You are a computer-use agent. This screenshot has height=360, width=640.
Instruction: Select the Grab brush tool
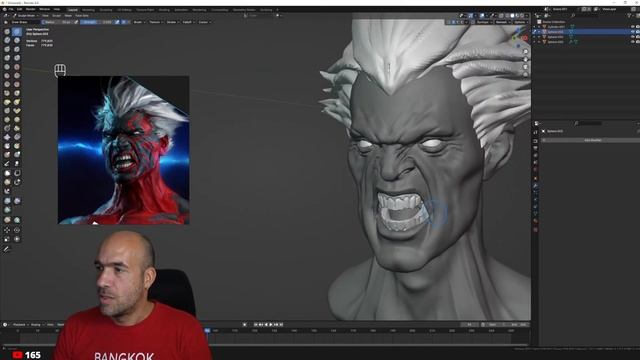point(17,93)
